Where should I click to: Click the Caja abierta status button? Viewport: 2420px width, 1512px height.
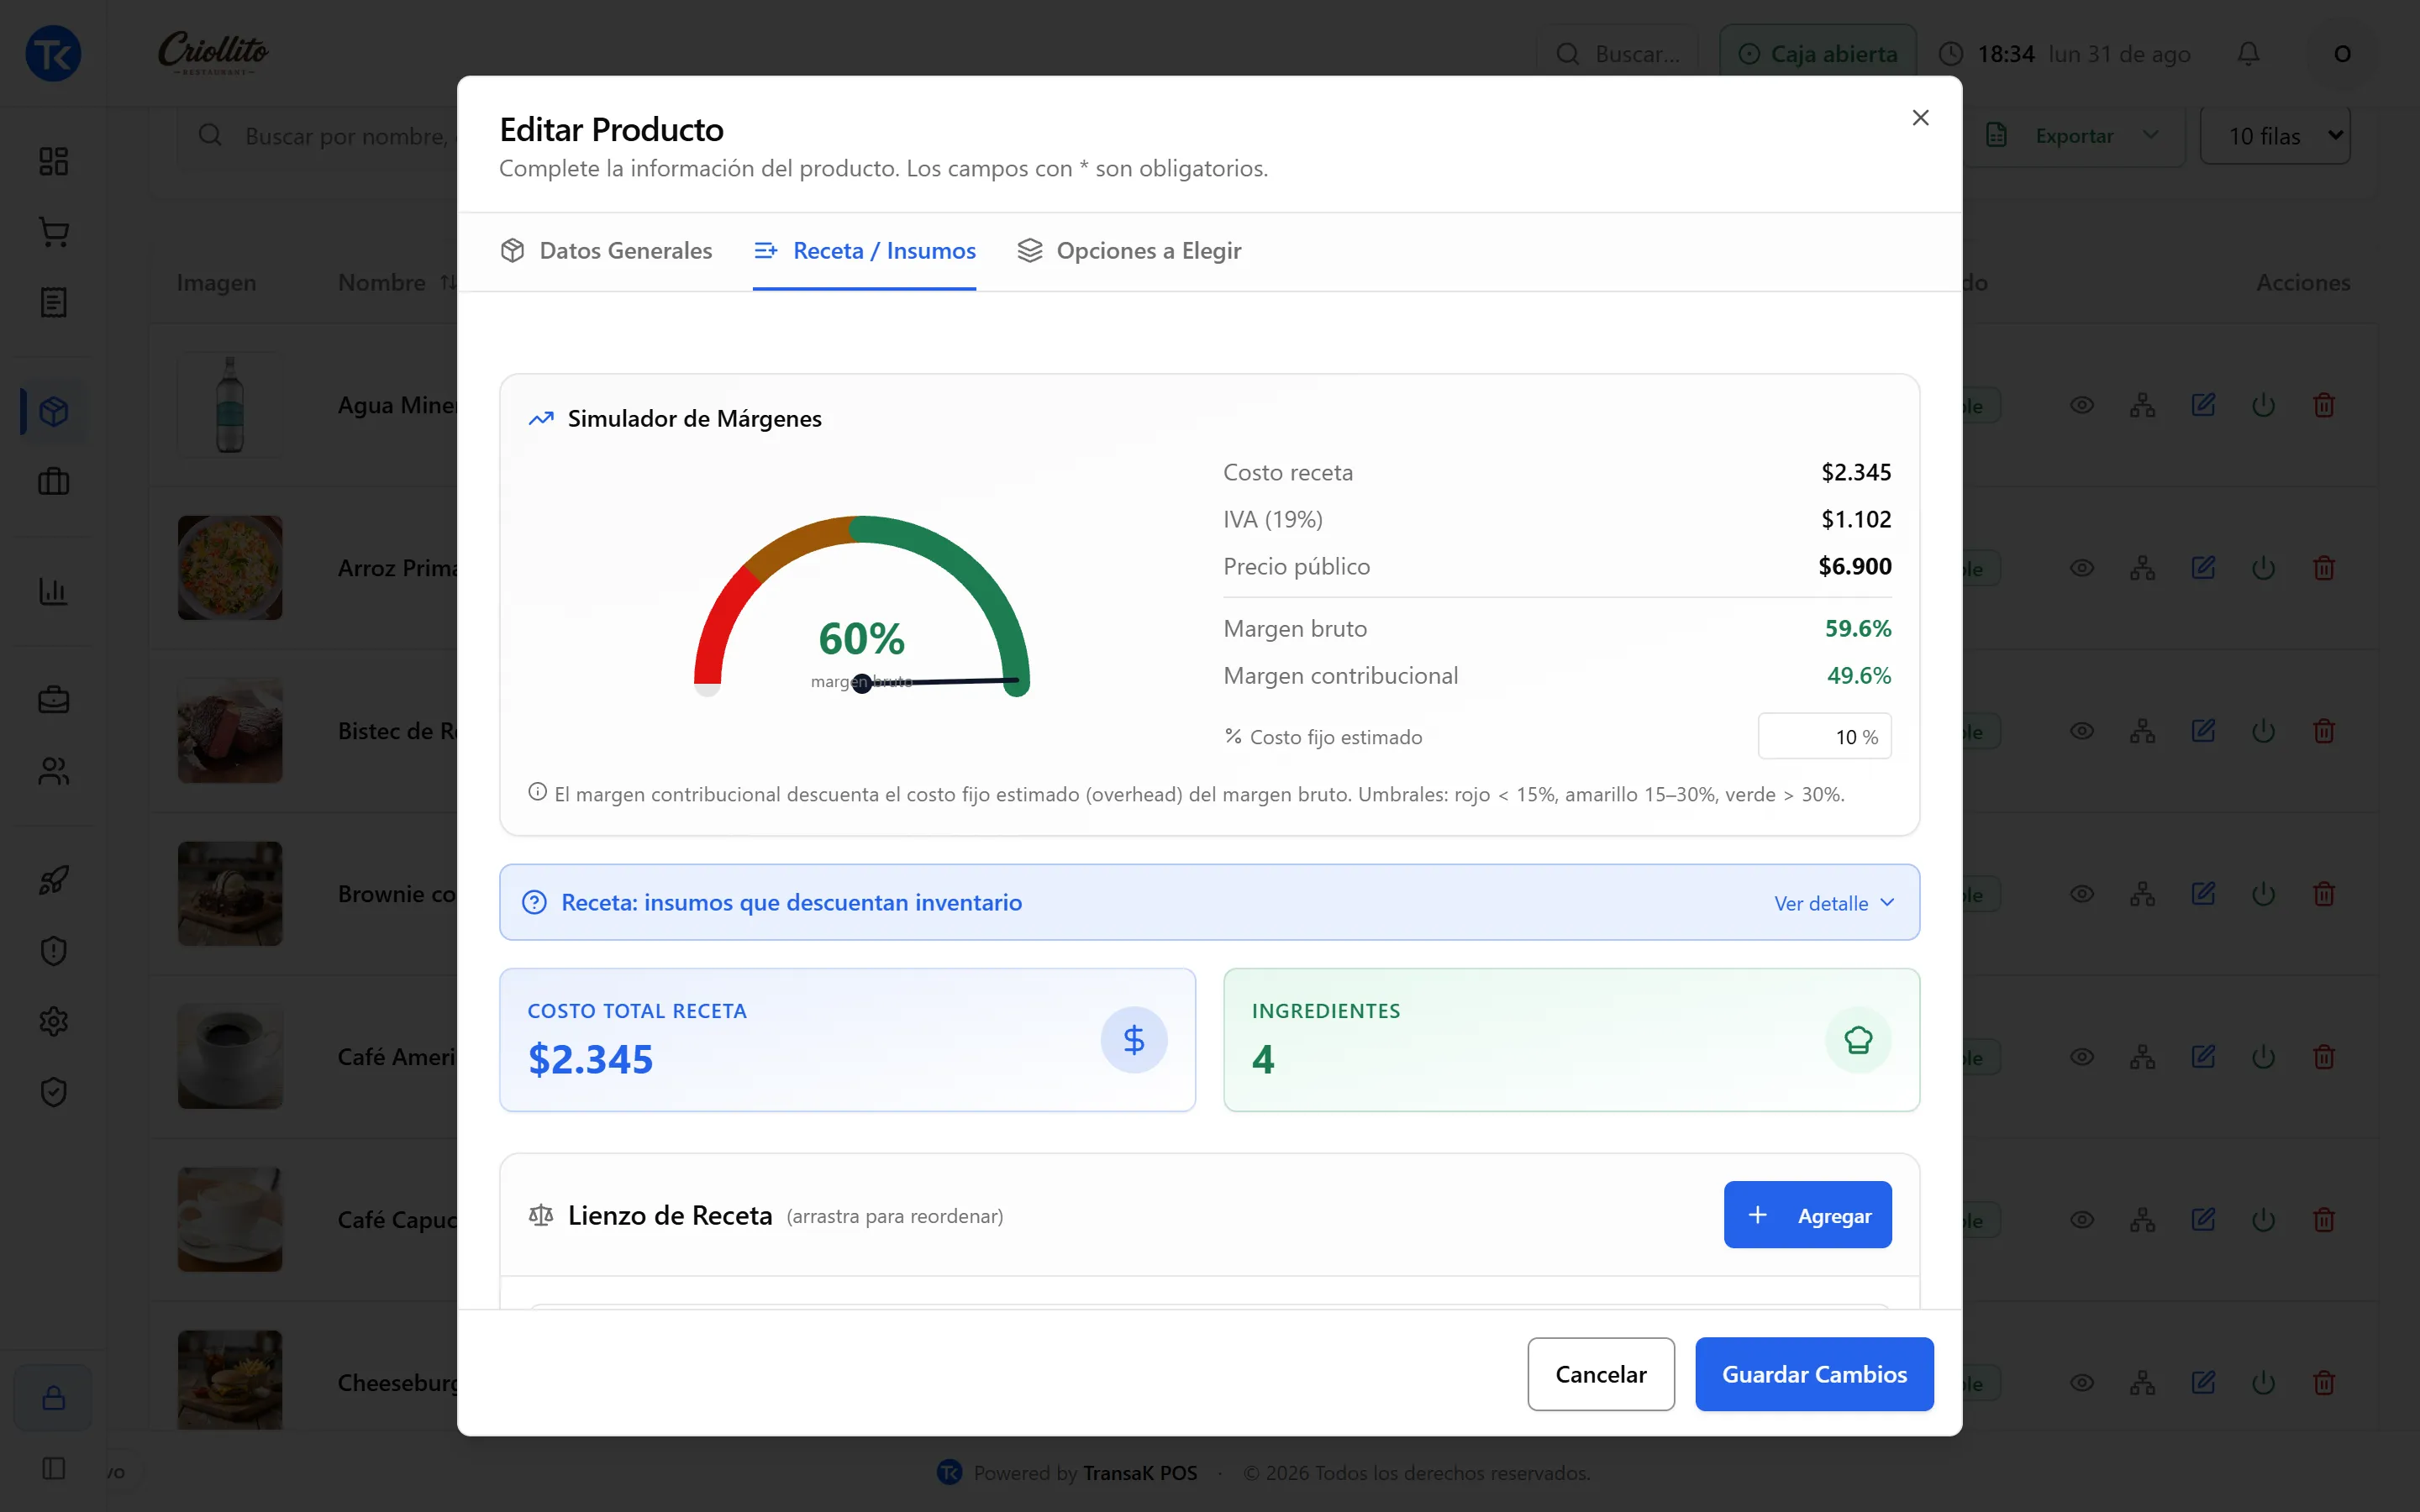pyautogui.click(x=1817, y=53)
